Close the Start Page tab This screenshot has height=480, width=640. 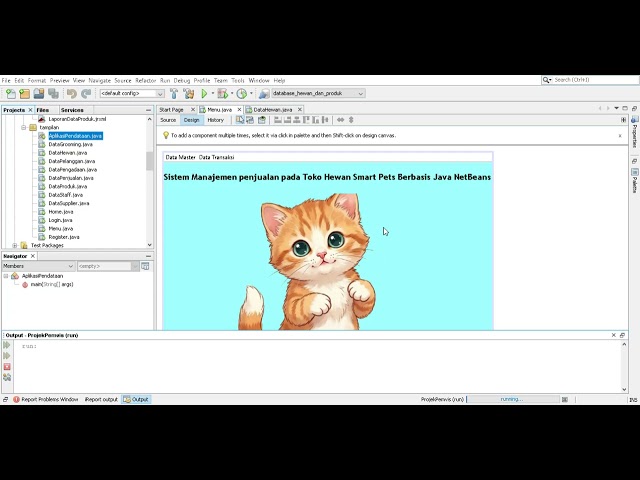point(193,109)
